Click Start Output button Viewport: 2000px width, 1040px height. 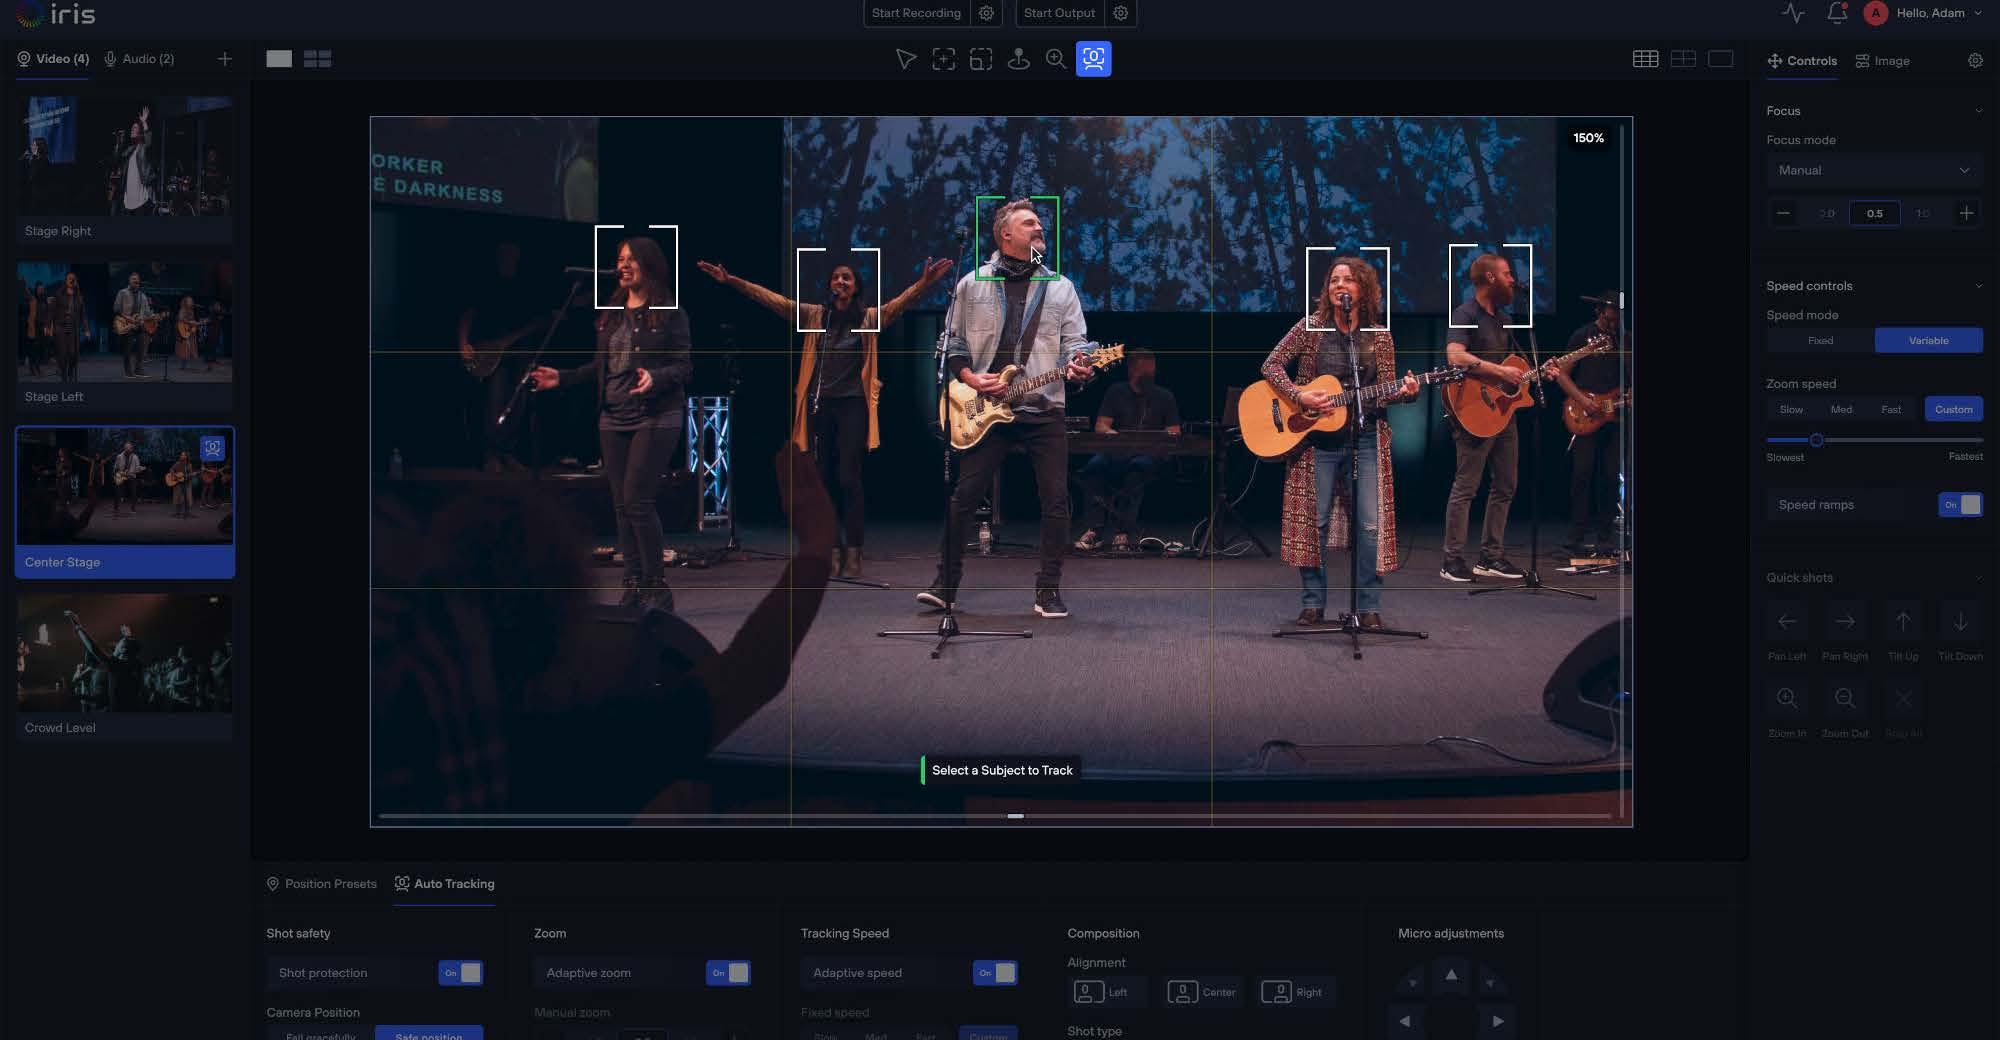click(1059, 13)
